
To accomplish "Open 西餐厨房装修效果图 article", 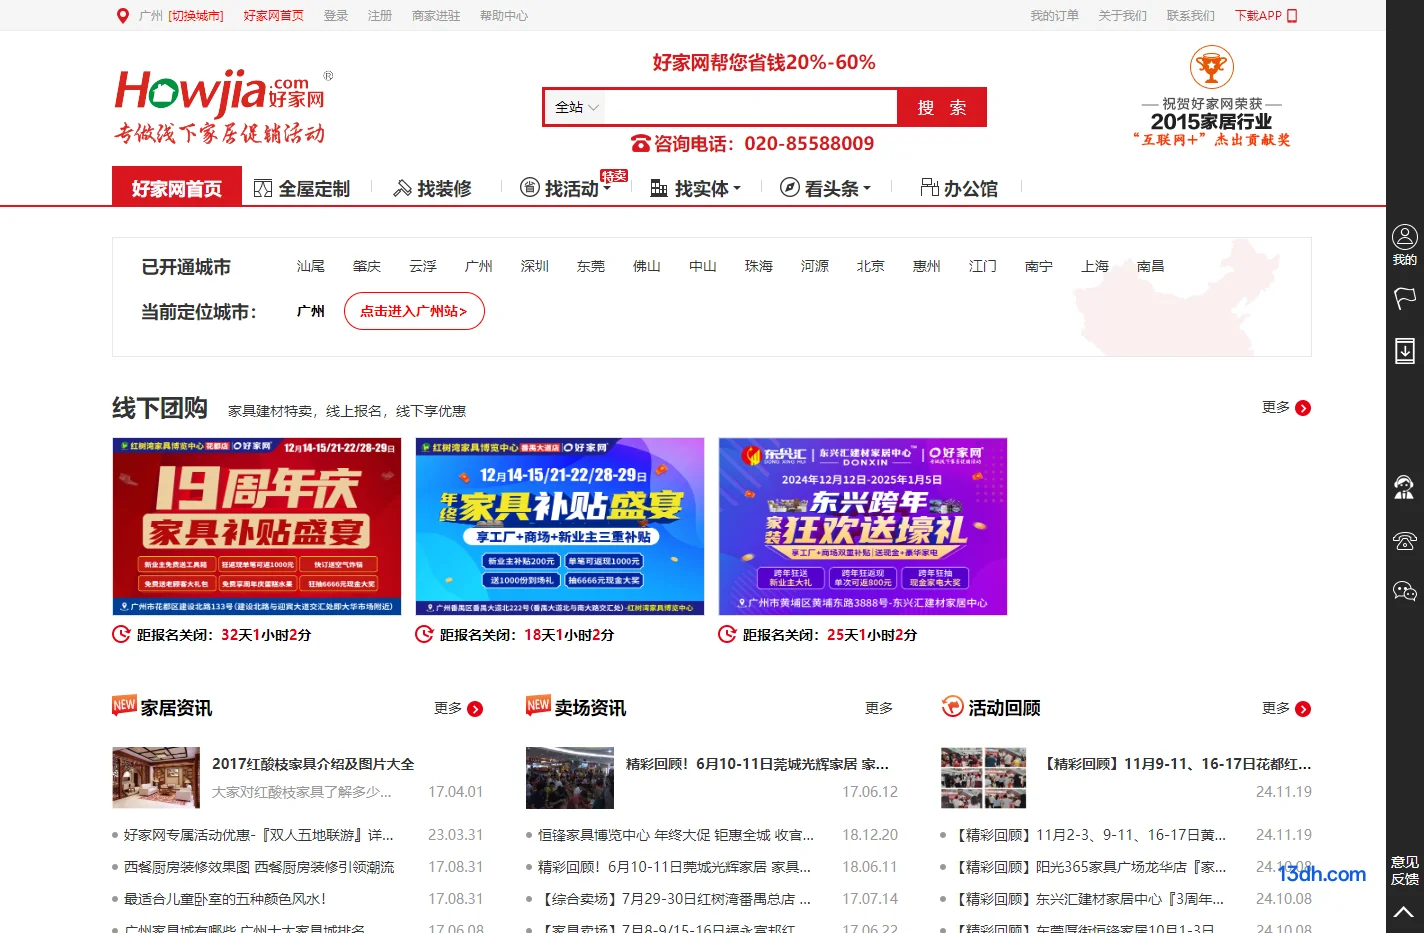I will click(259, 867).
